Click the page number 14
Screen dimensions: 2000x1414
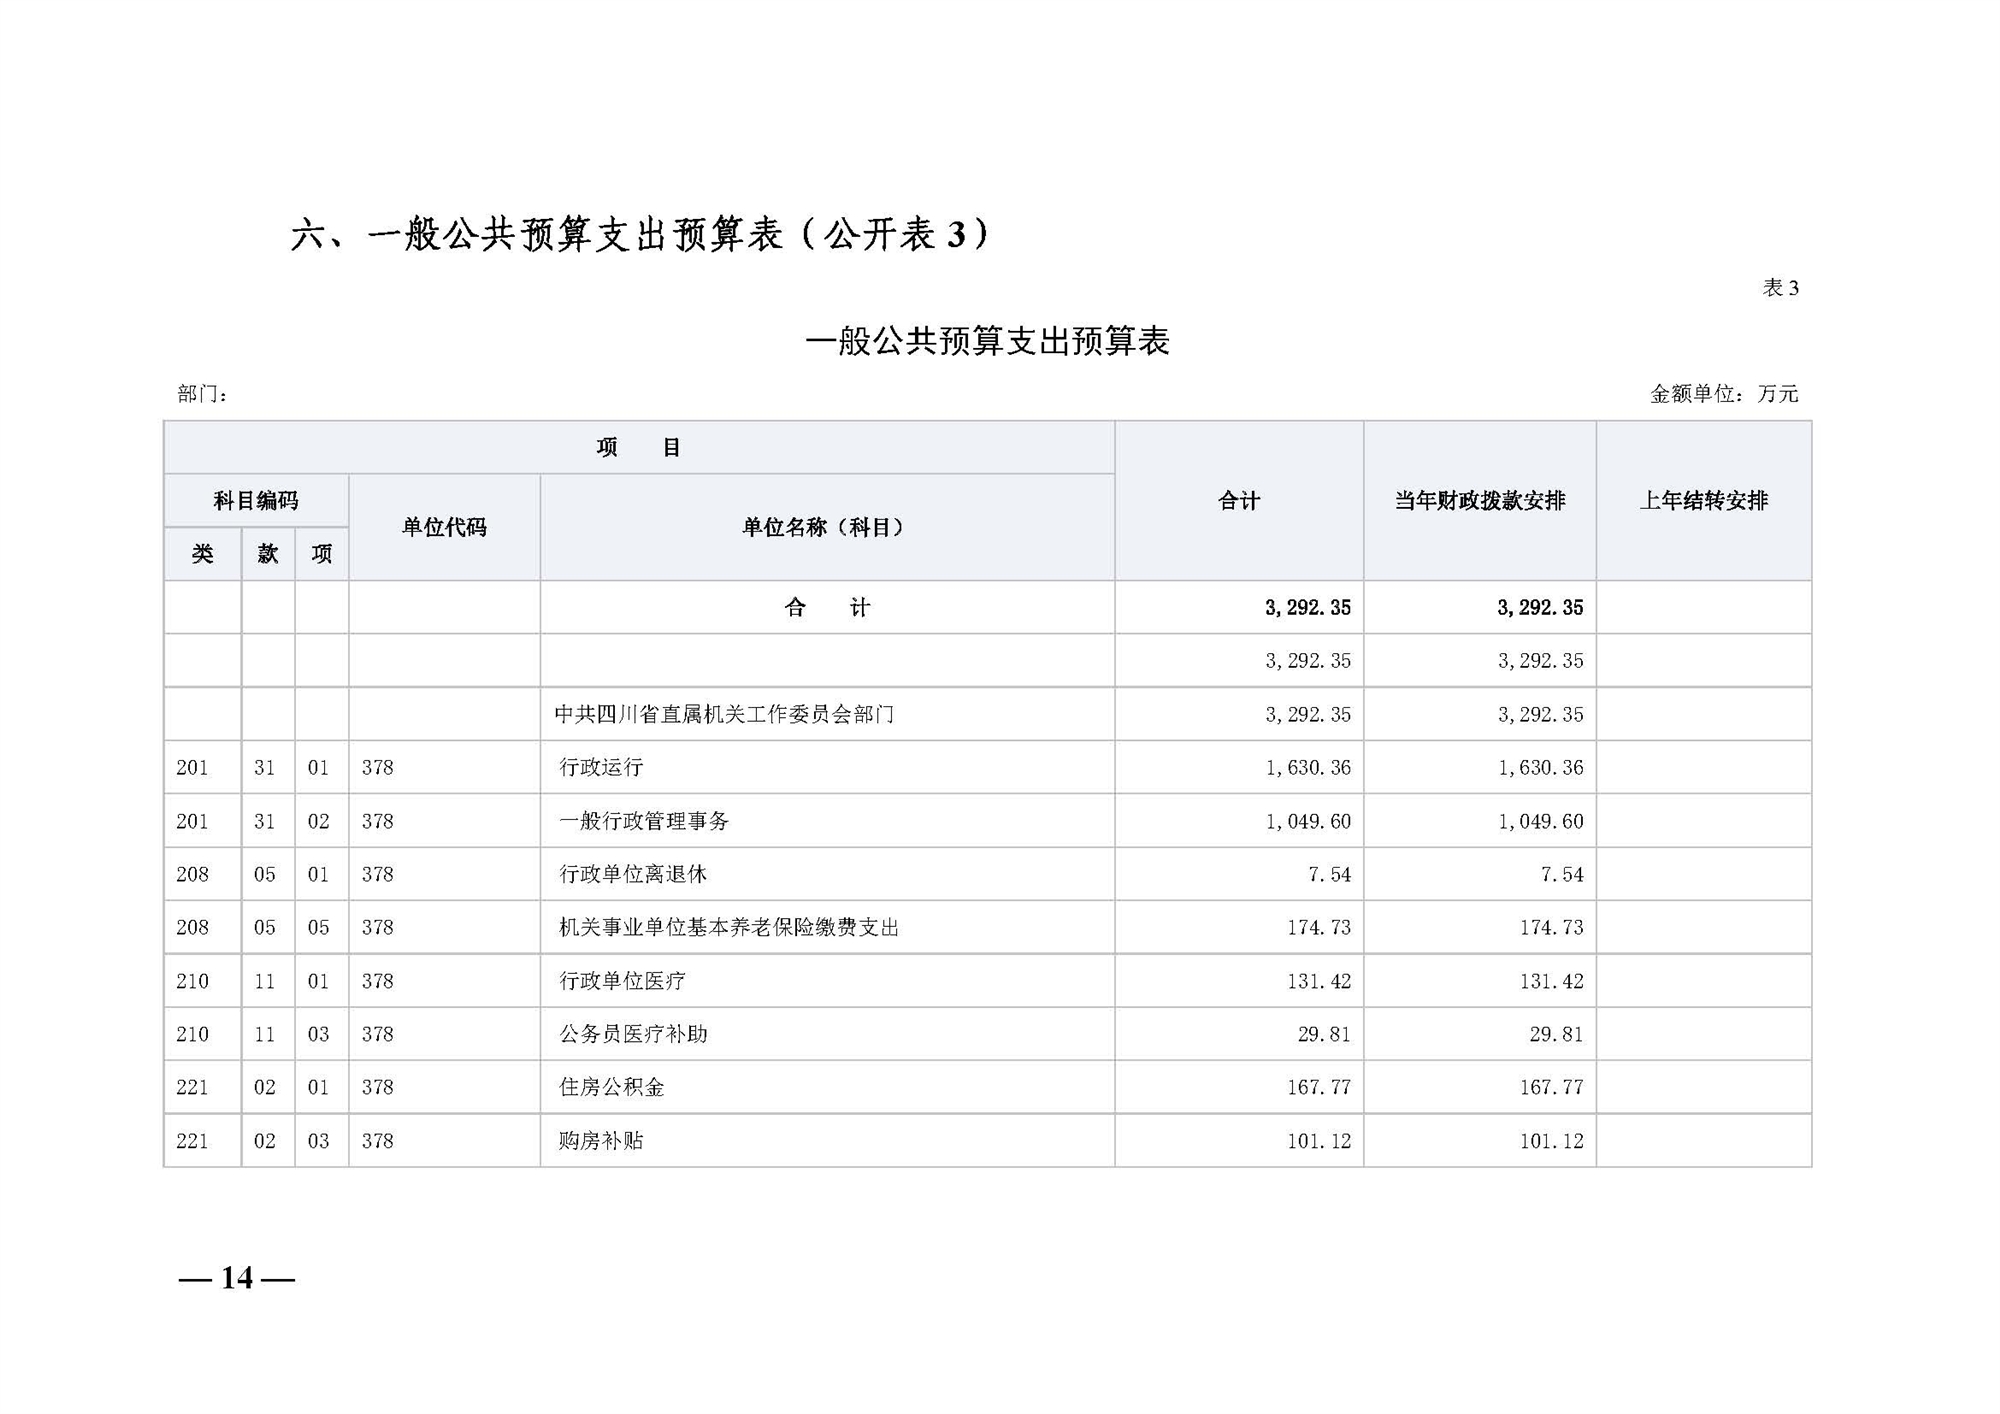coord(237,1278)
